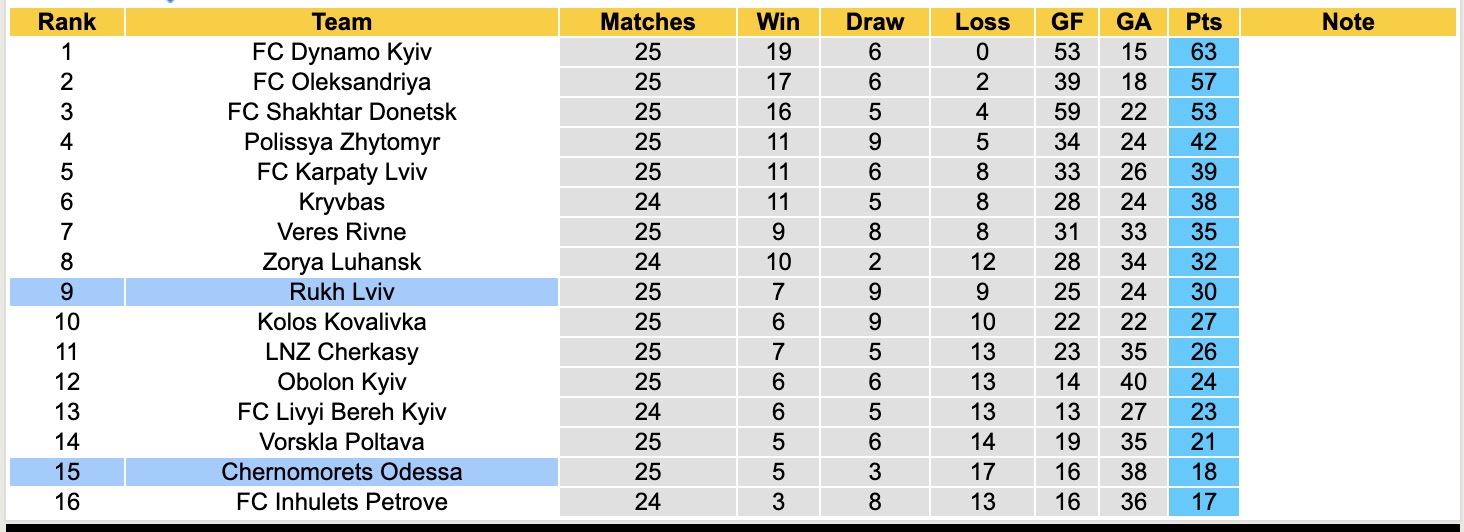Click the GF column header
This screenshot has width=1464, height=532.
pyautogui.click(x=1076, y=22)
